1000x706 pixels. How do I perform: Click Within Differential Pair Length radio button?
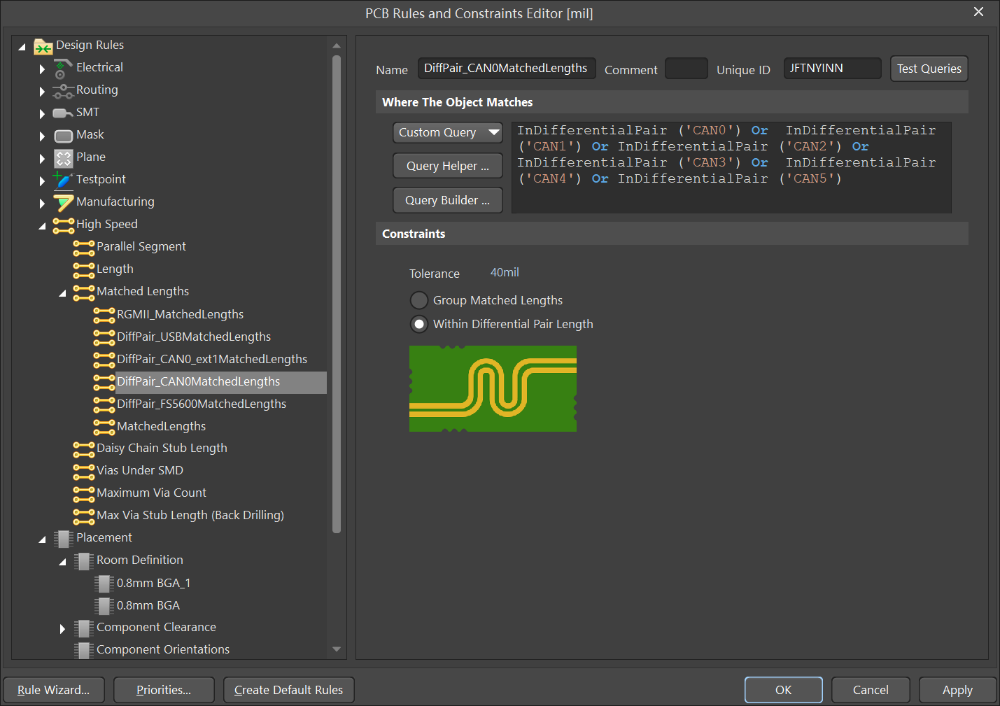(418, 324)
